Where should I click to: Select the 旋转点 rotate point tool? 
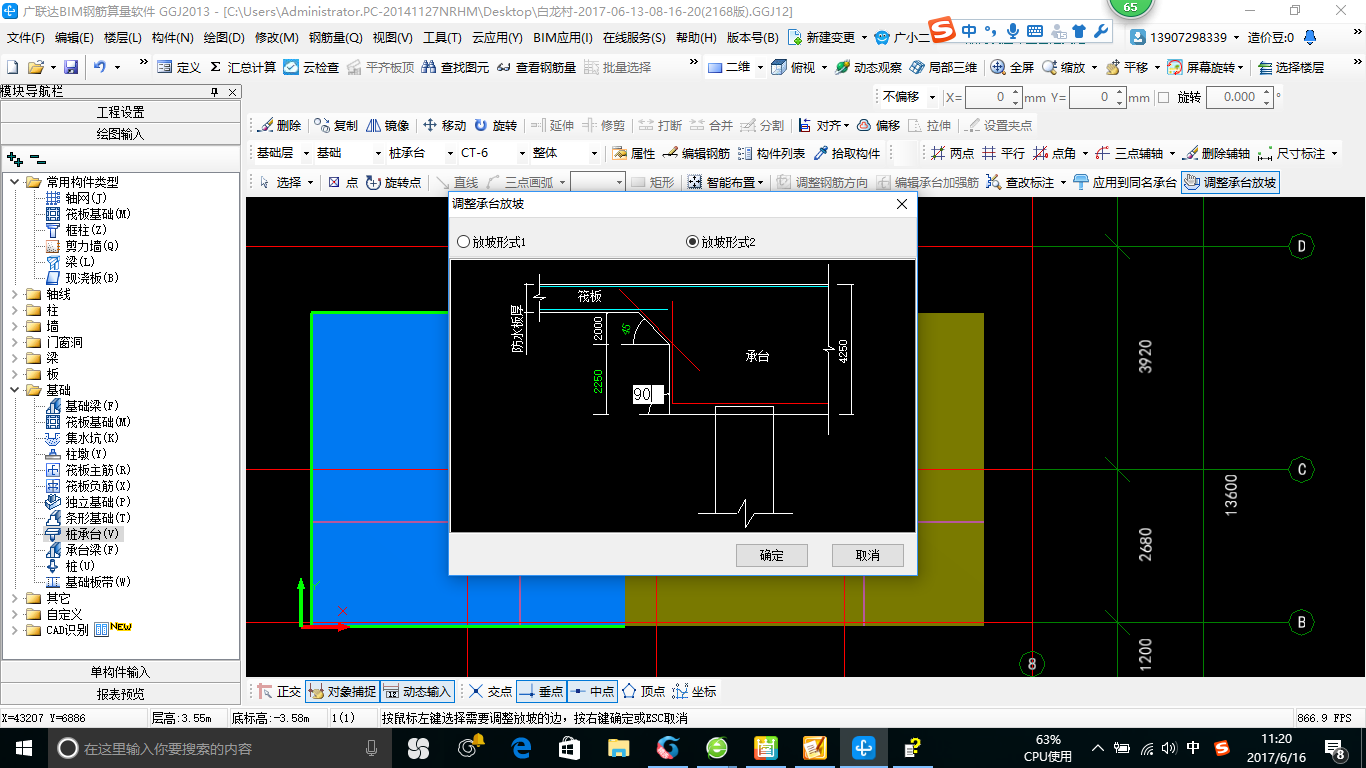coord(393,182)
